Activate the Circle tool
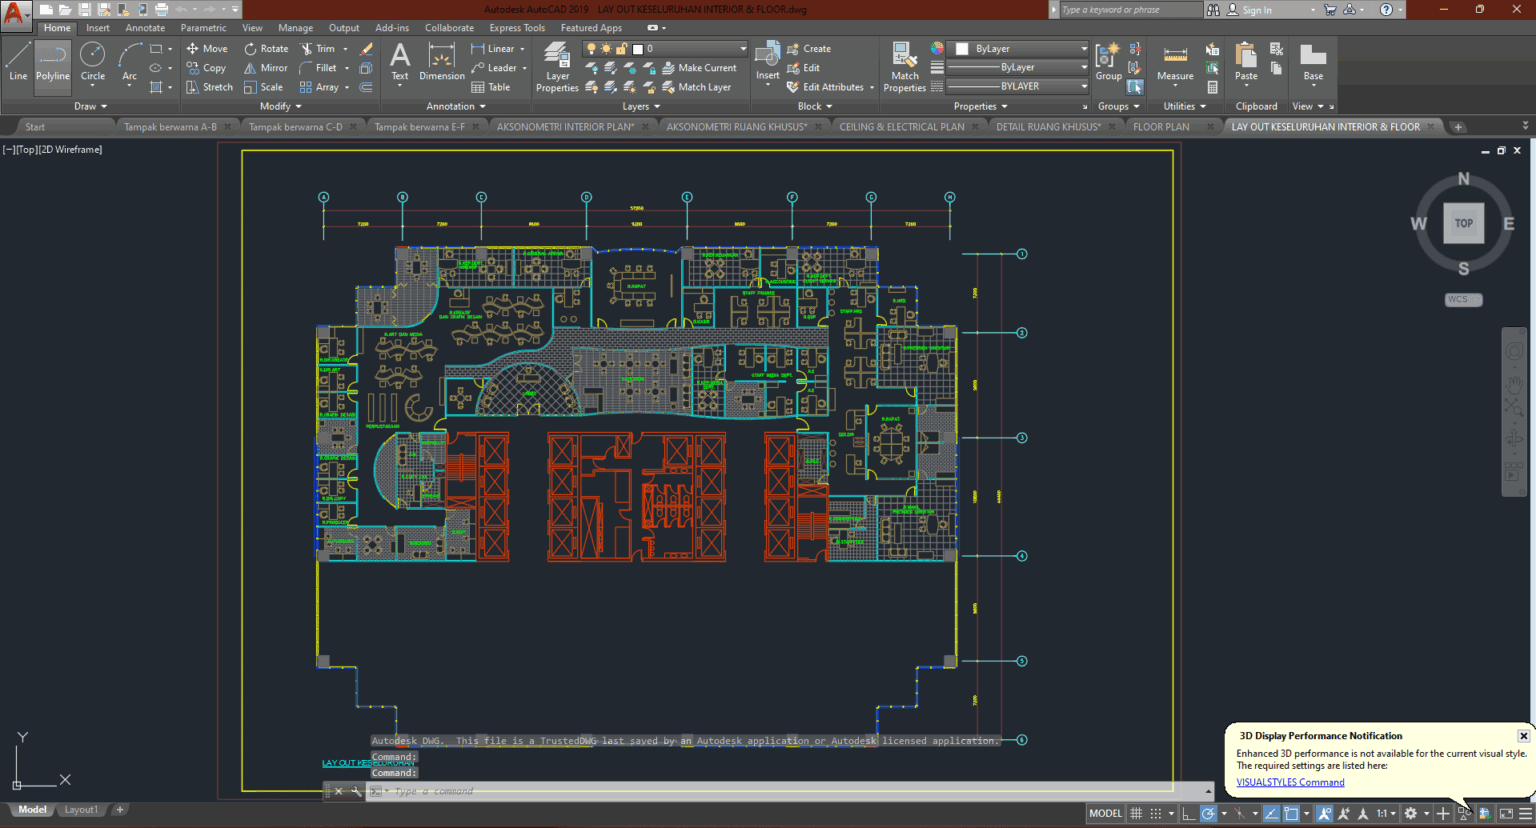 [x=92, y=60]
